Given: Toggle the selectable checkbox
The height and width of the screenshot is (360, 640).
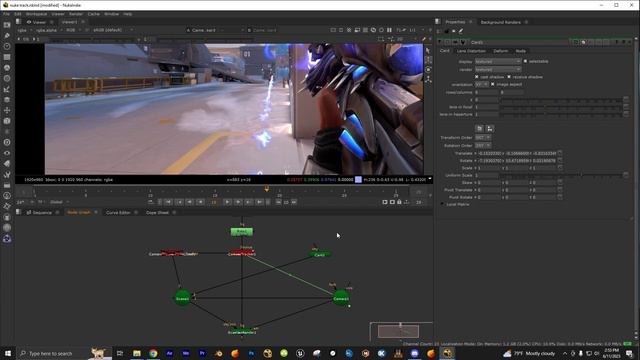Looking at the screenshot, I should 525,61.
